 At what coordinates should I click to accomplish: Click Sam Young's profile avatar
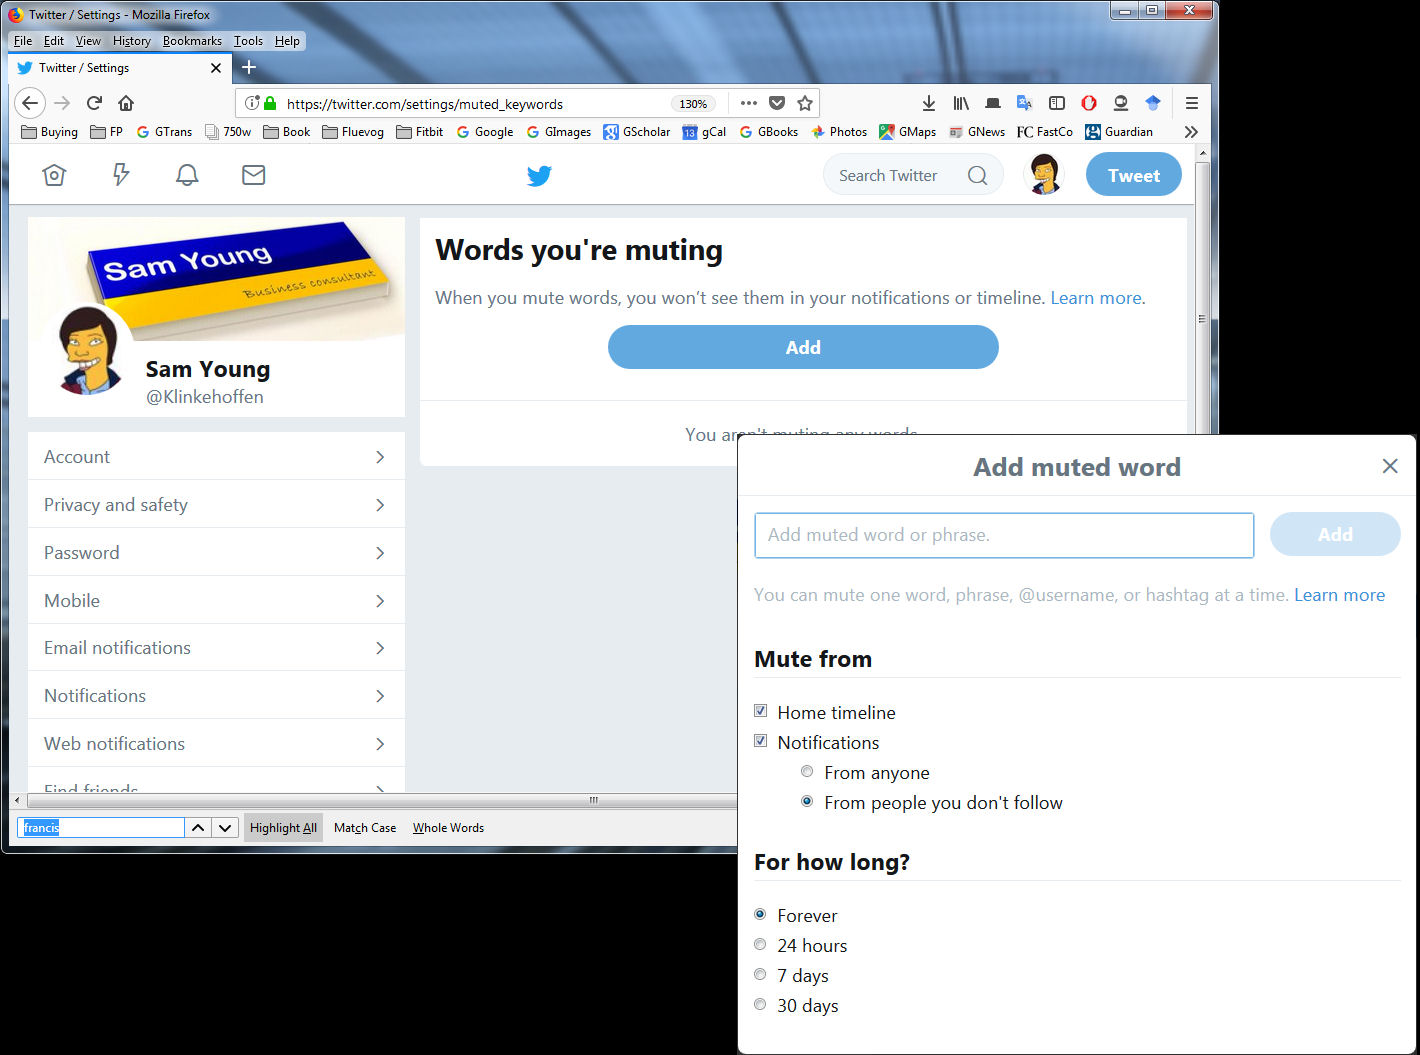point(1043,174)
